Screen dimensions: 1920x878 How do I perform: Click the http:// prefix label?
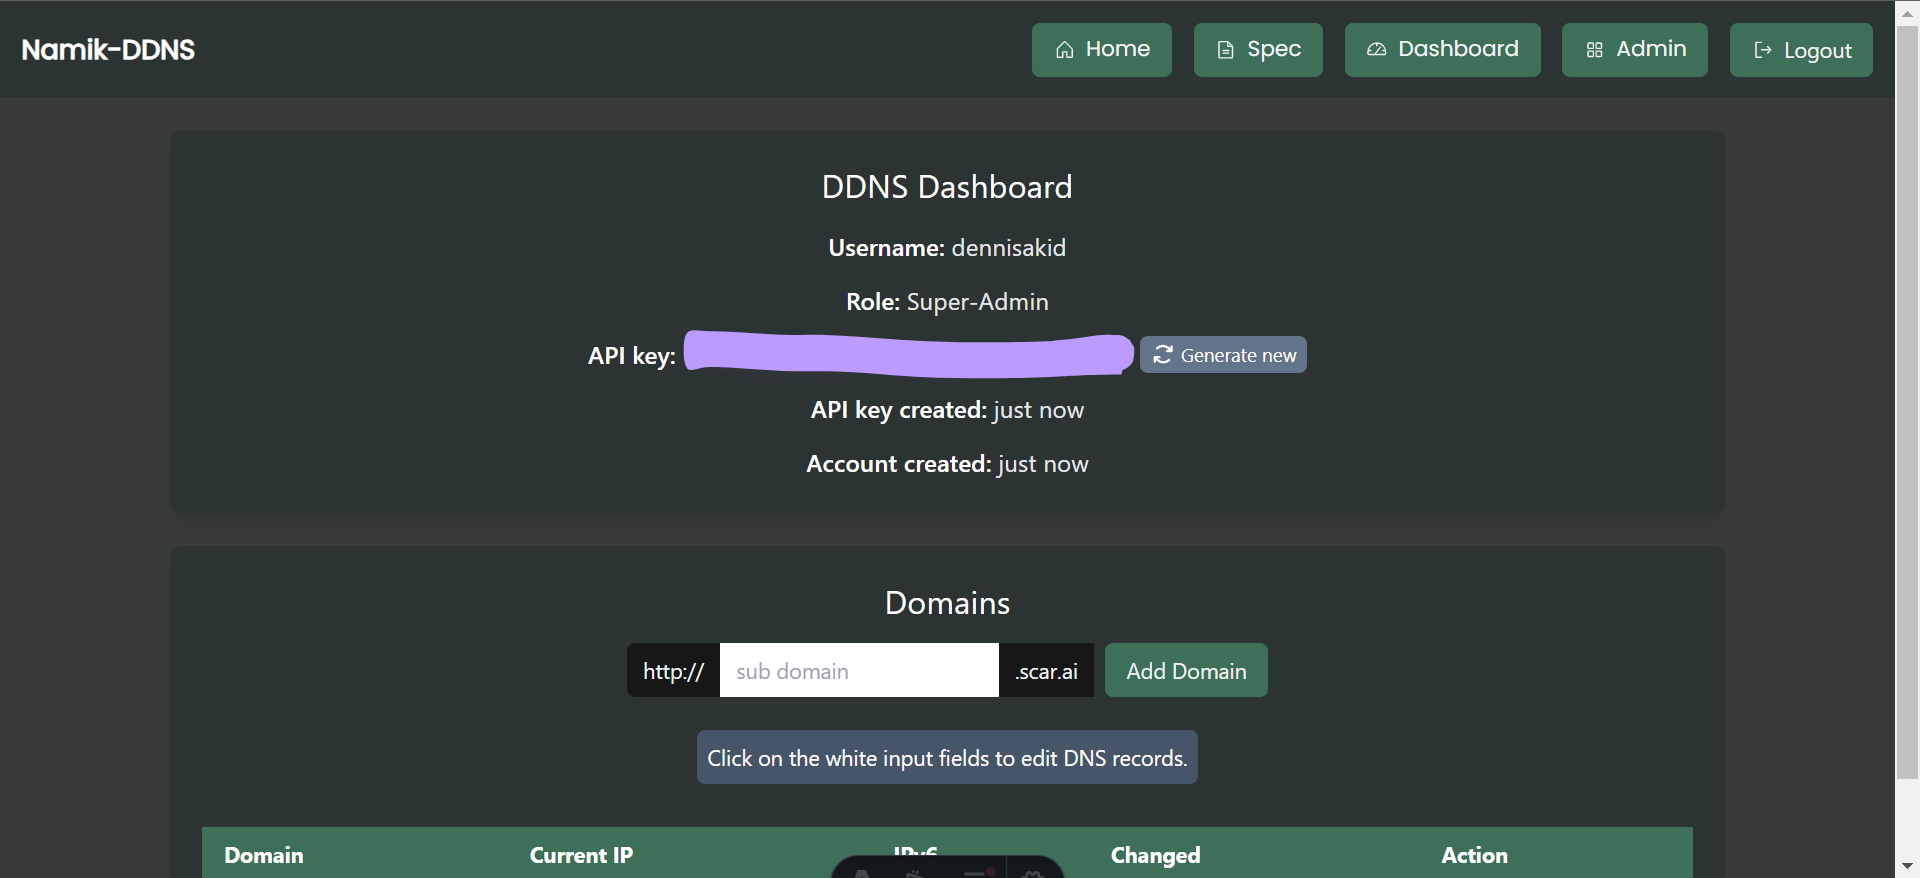coord(673,670)
